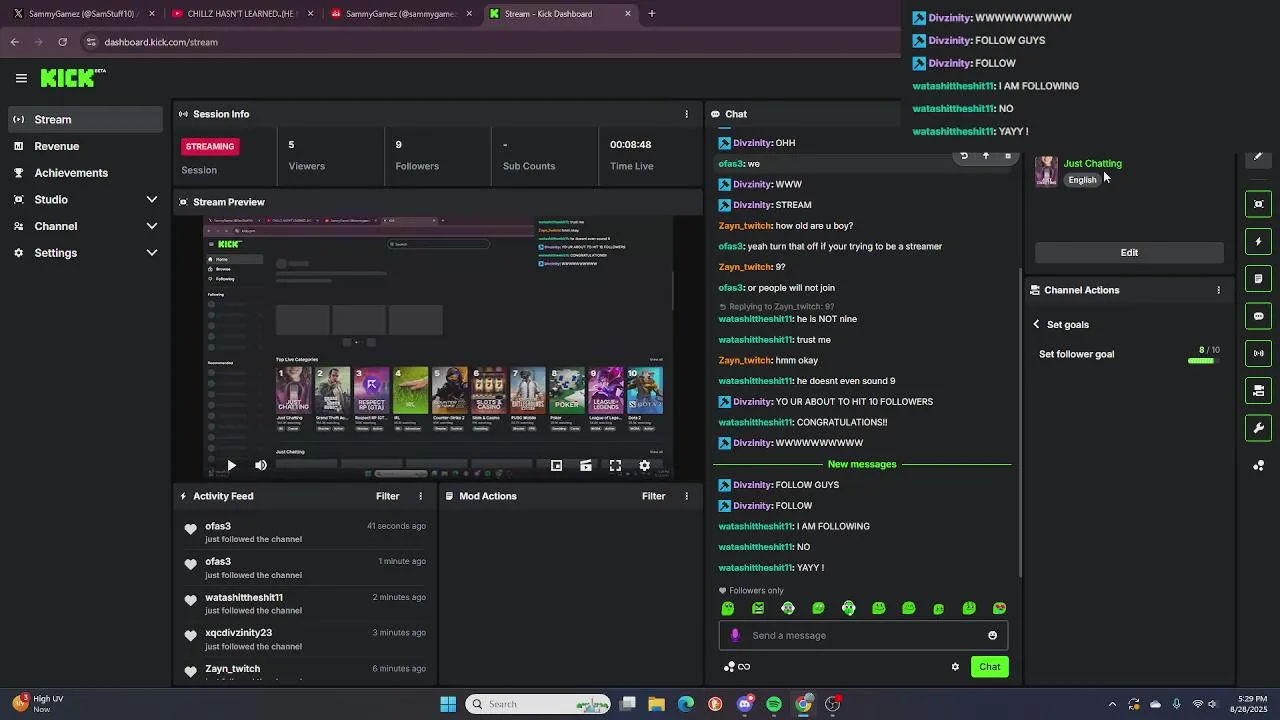The width and height of the screenshot is (1280, 720).
Task: Open Channel Actions three-dot menu
Action: pos(1218,290)
